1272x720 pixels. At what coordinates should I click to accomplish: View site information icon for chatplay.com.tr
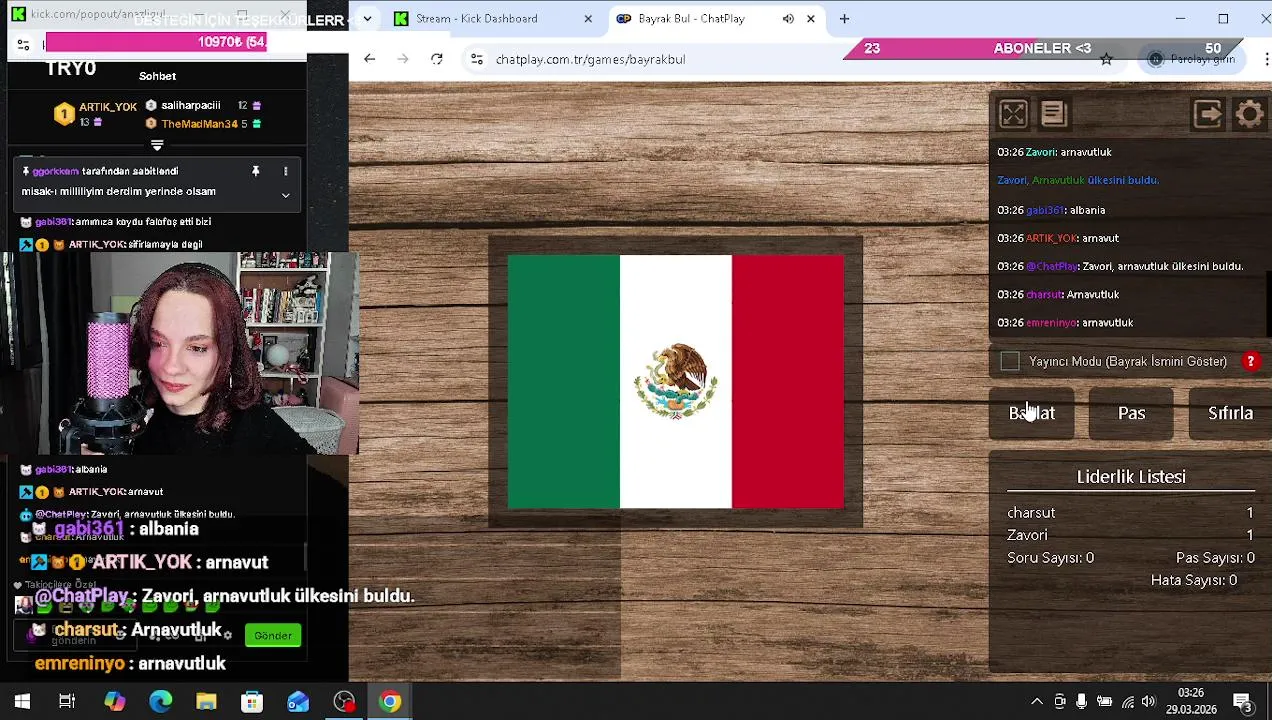(476, 59)
